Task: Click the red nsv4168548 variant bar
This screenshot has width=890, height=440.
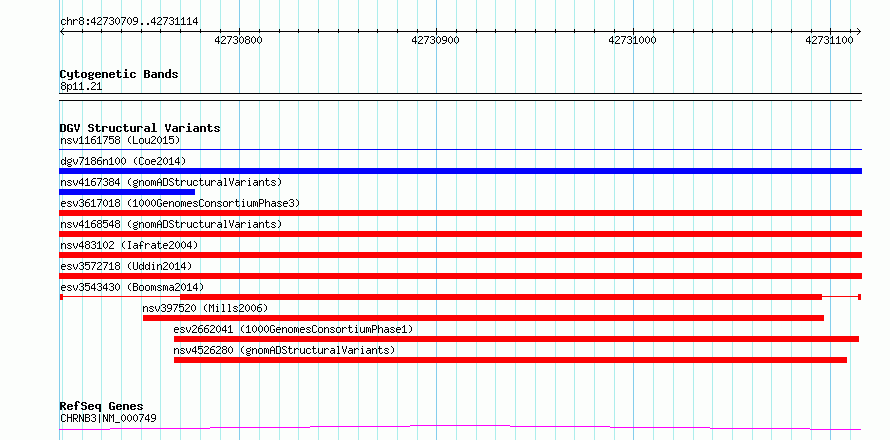Action: point(461,234)
